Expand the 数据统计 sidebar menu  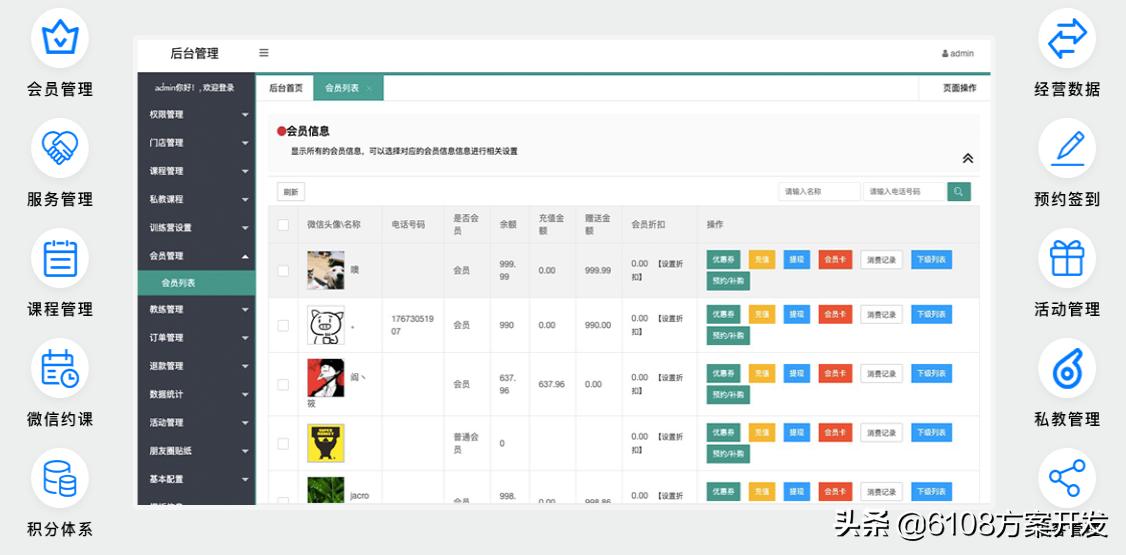tap(196, 394)
